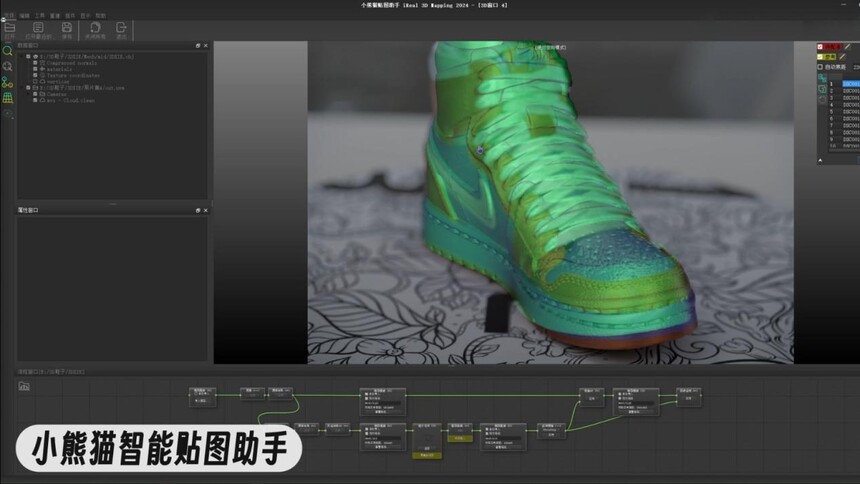Click the Open folder toolbar icon
The image size is (860, 484).
(10, 27)
